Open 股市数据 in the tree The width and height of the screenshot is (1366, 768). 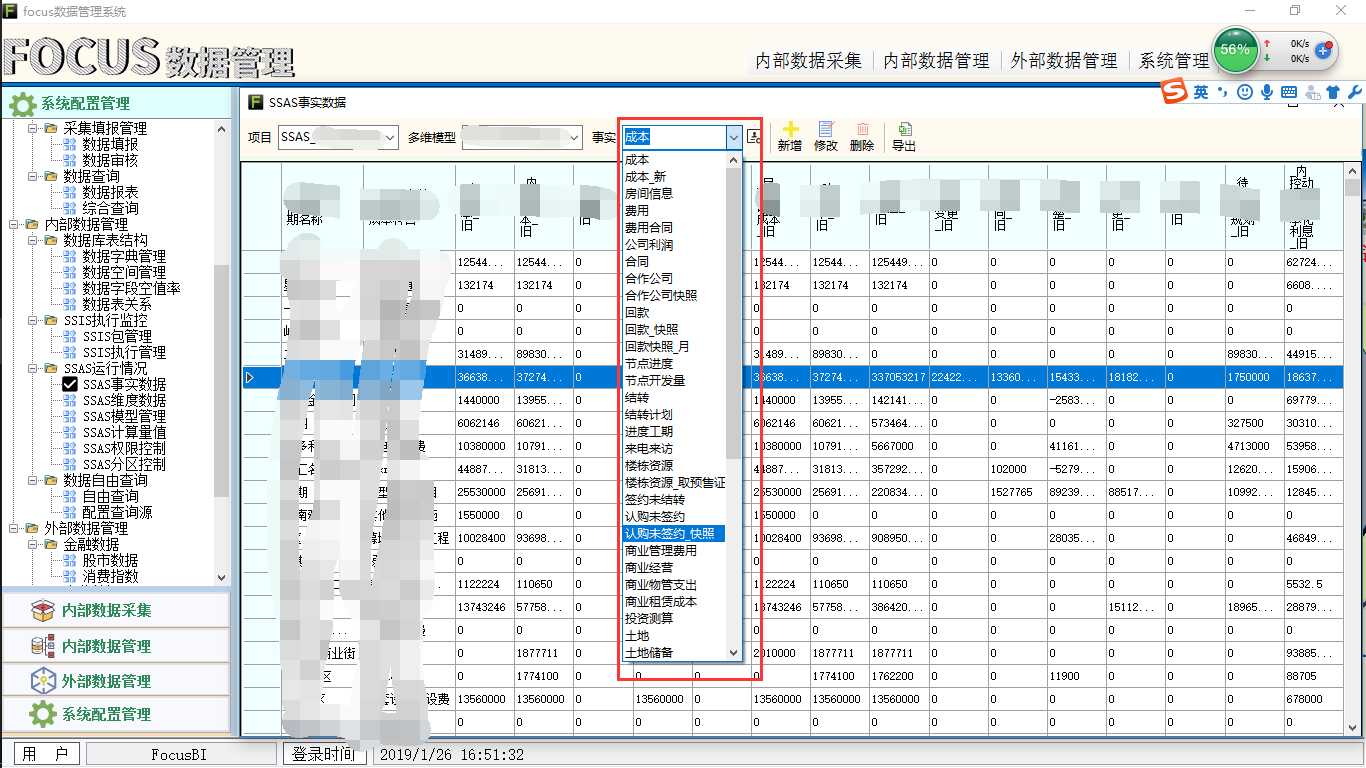click(110, 560)
